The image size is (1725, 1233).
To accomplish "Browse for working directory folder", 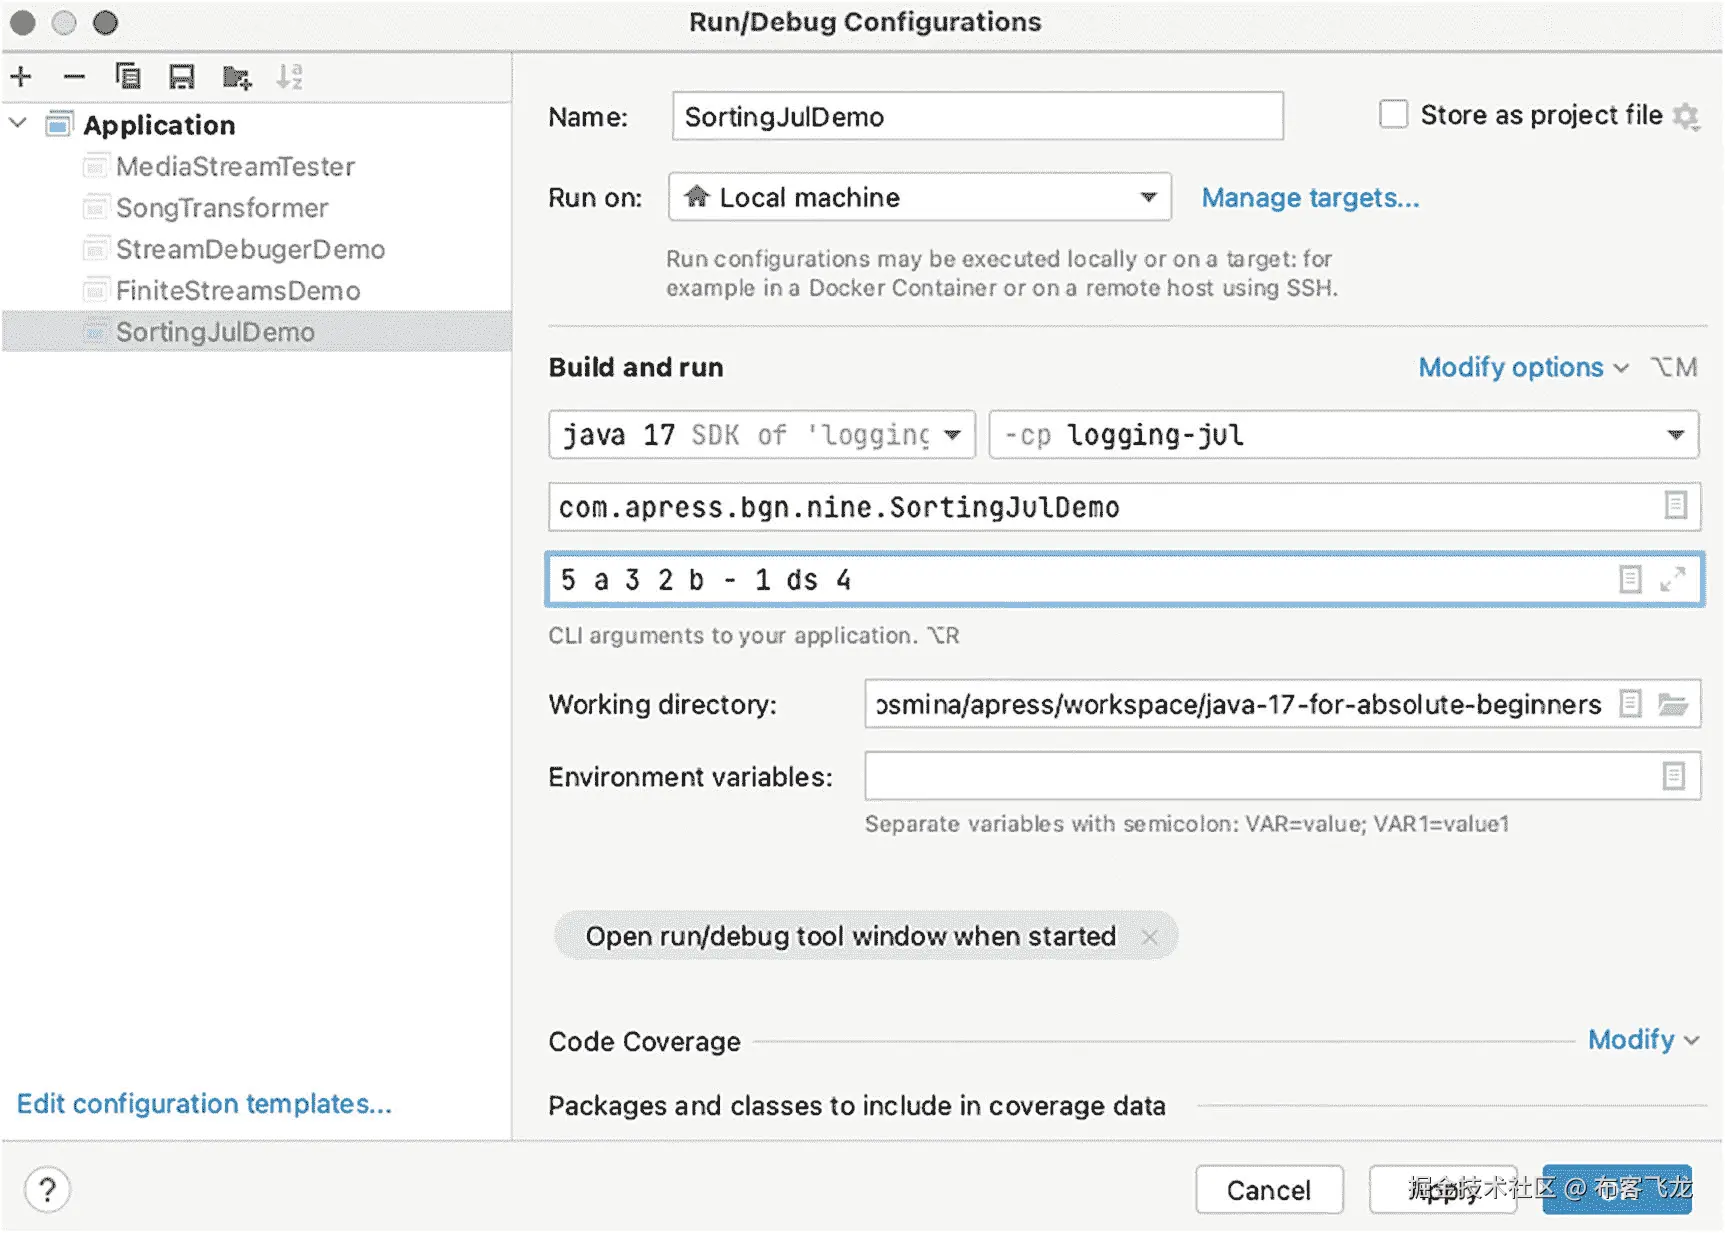I will [x=1673, y=705].
